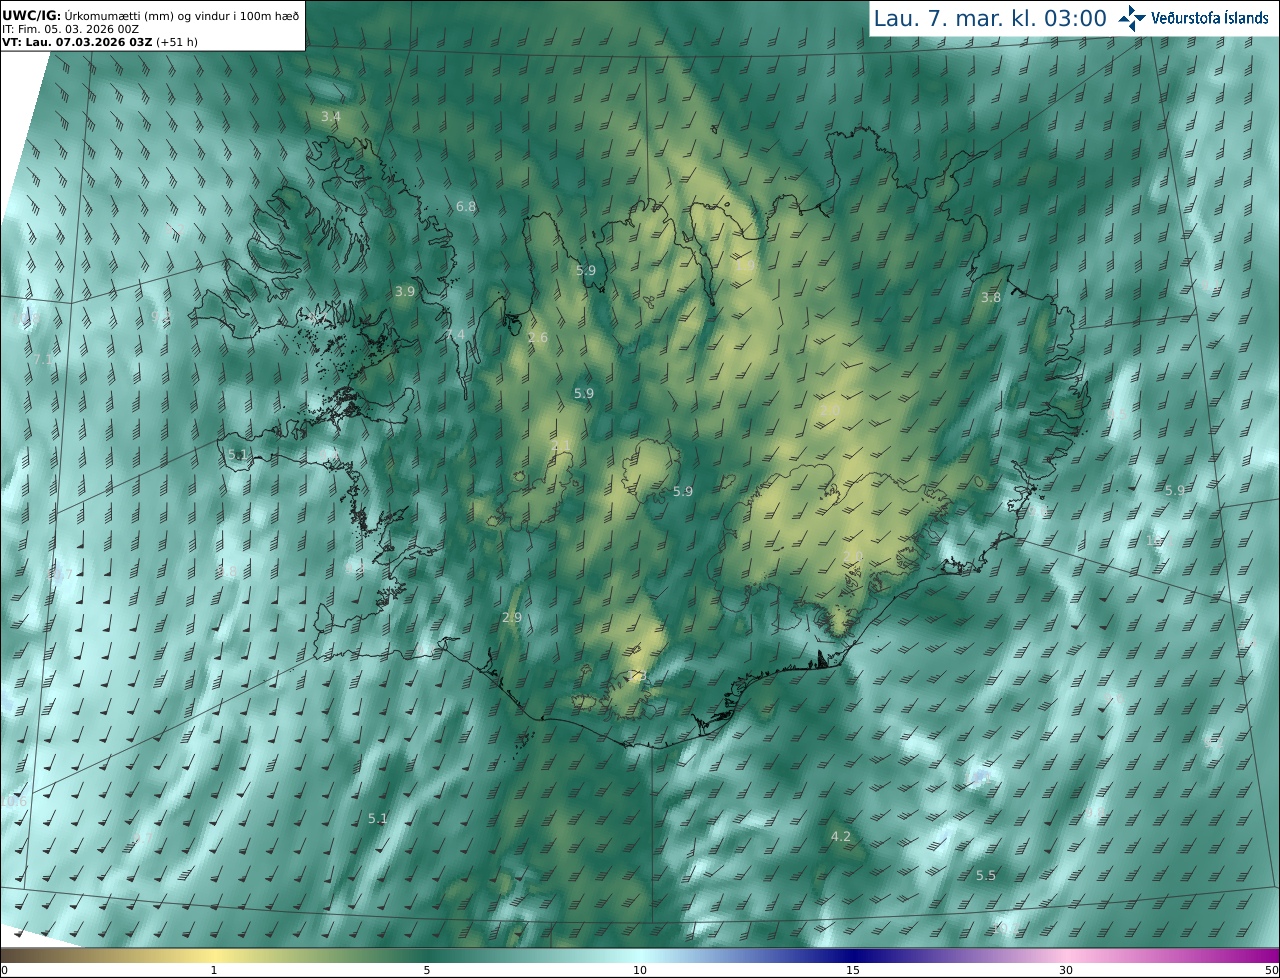Click the 2.6 value label on map
1280x978 pixels.
[538, 338]
